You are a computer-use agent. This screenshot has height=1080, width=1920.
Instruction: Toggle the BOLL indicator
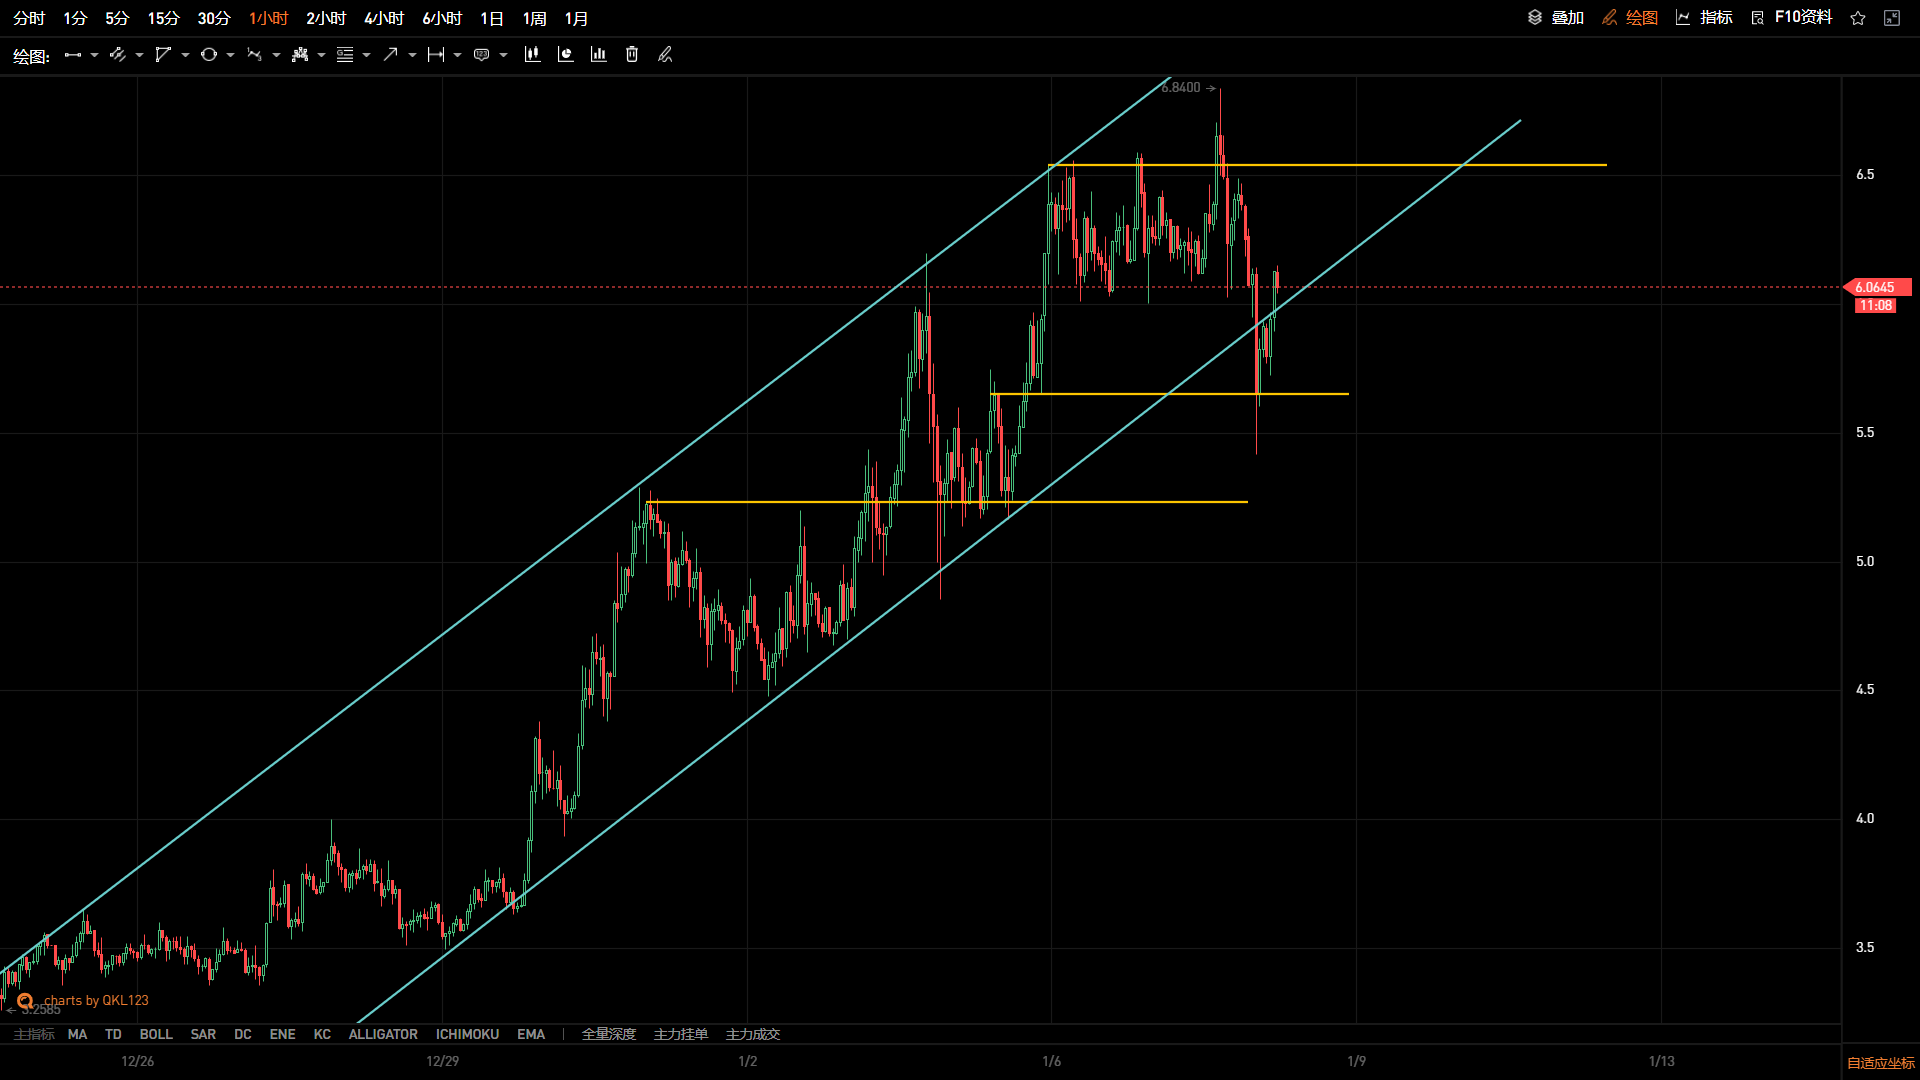tap(156, 1034)
